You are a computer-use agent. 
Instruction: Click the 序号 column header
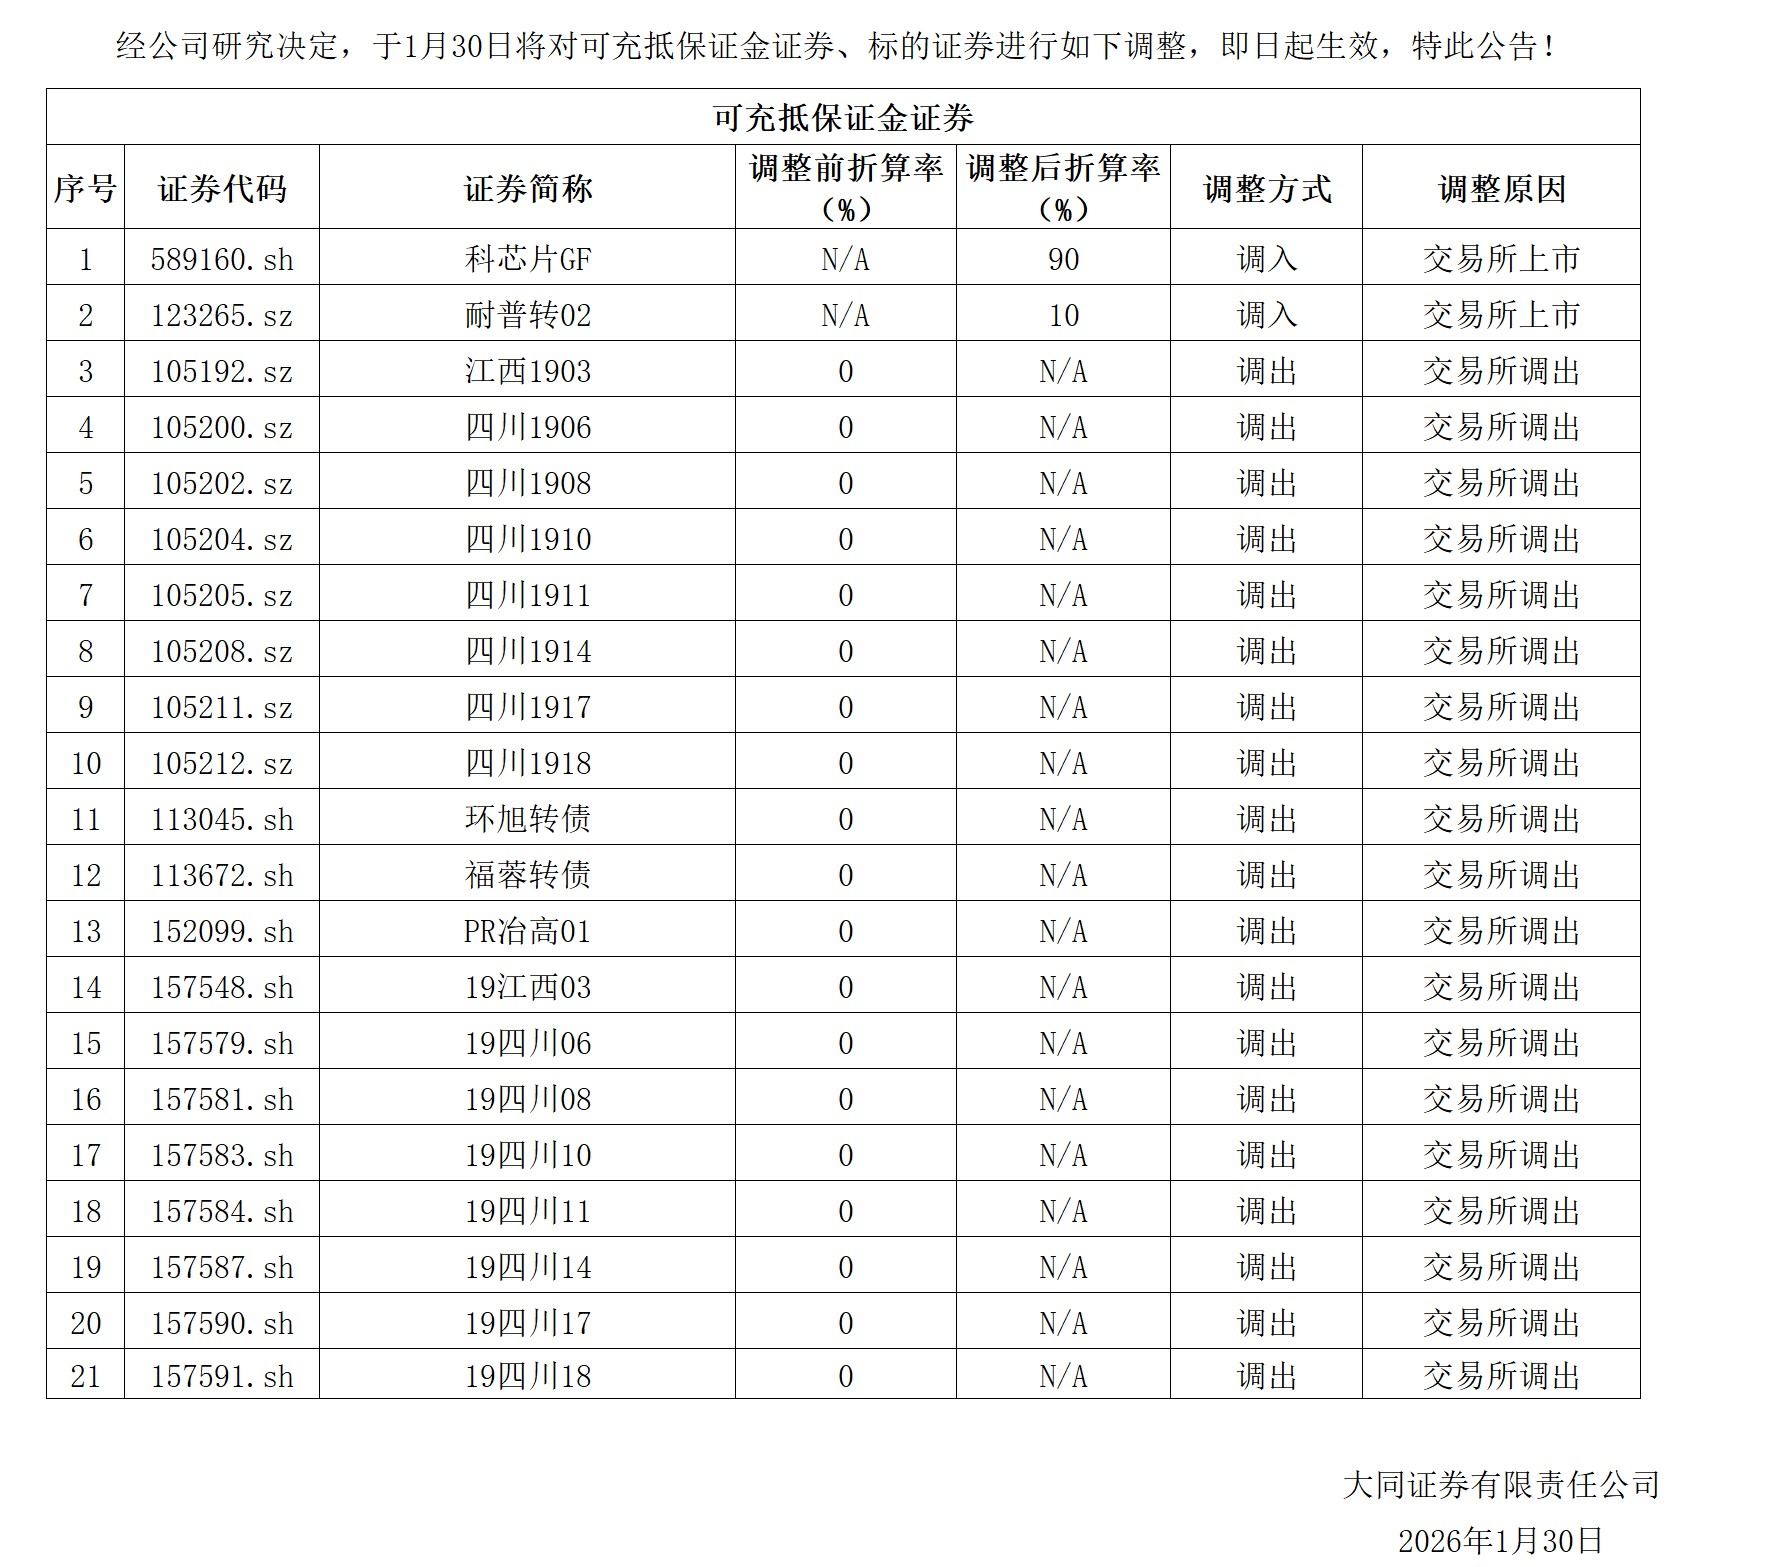click(85, 188)
